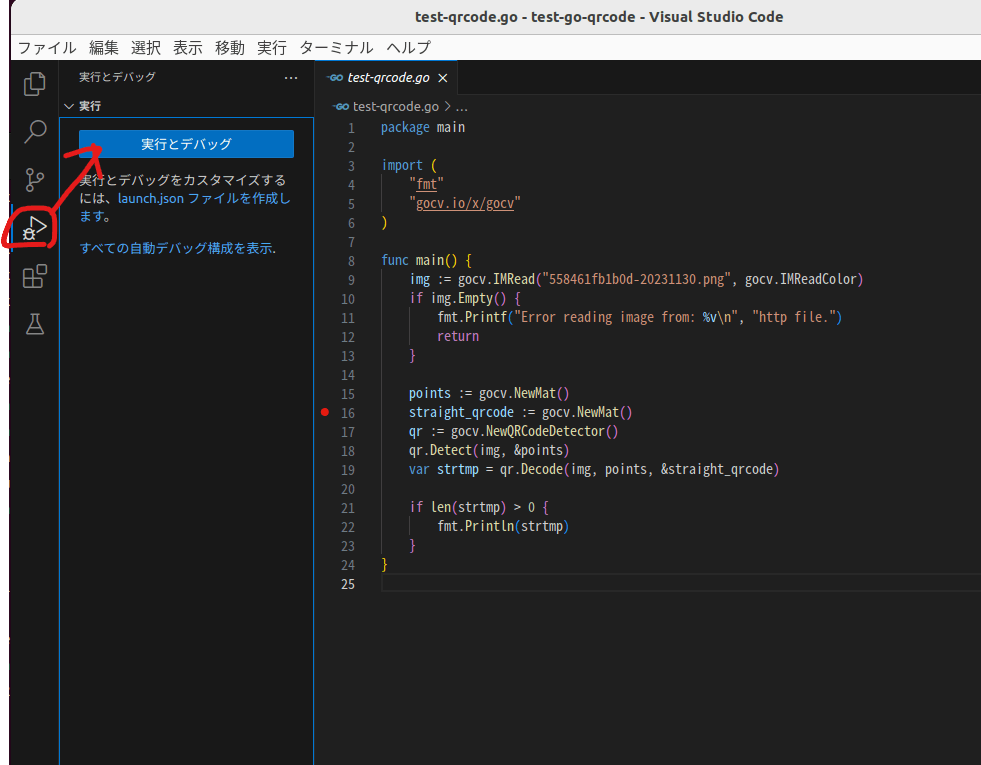Open the Source Control view icon
Viewport: 981px width, 765px height.
pyautogui.click(x=34, y=180)
